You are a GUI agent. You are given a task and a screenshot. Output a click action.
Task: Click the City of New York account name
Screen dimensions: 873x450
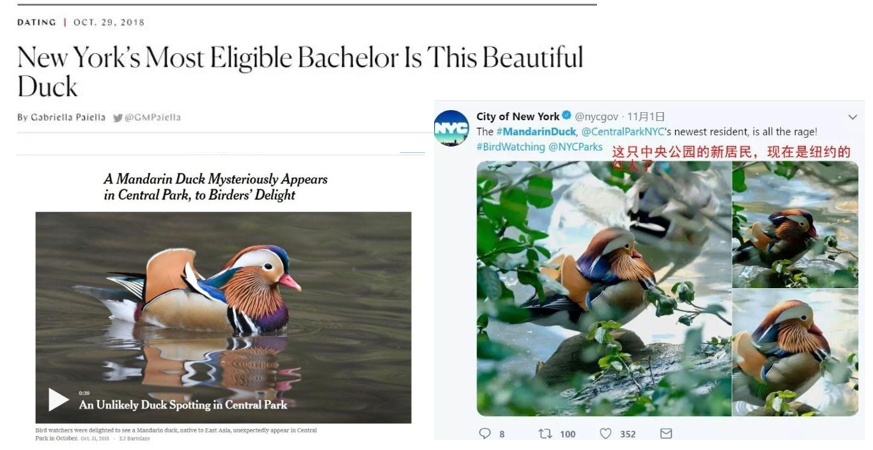click(x=518, y=116)
